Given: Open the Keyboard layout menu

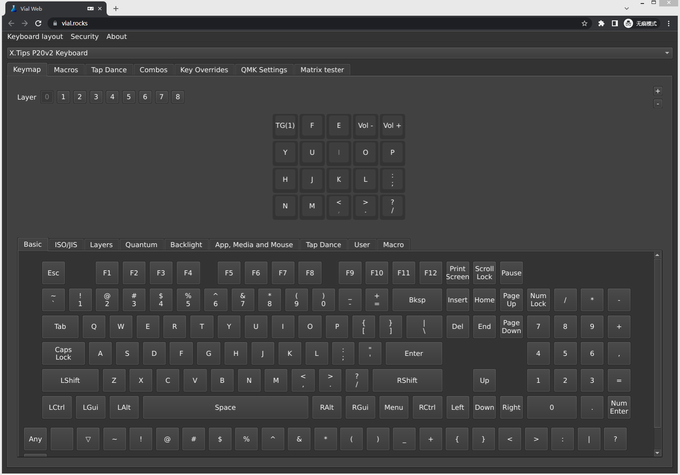Looking at the screenshot, I should tap(35, 37).
